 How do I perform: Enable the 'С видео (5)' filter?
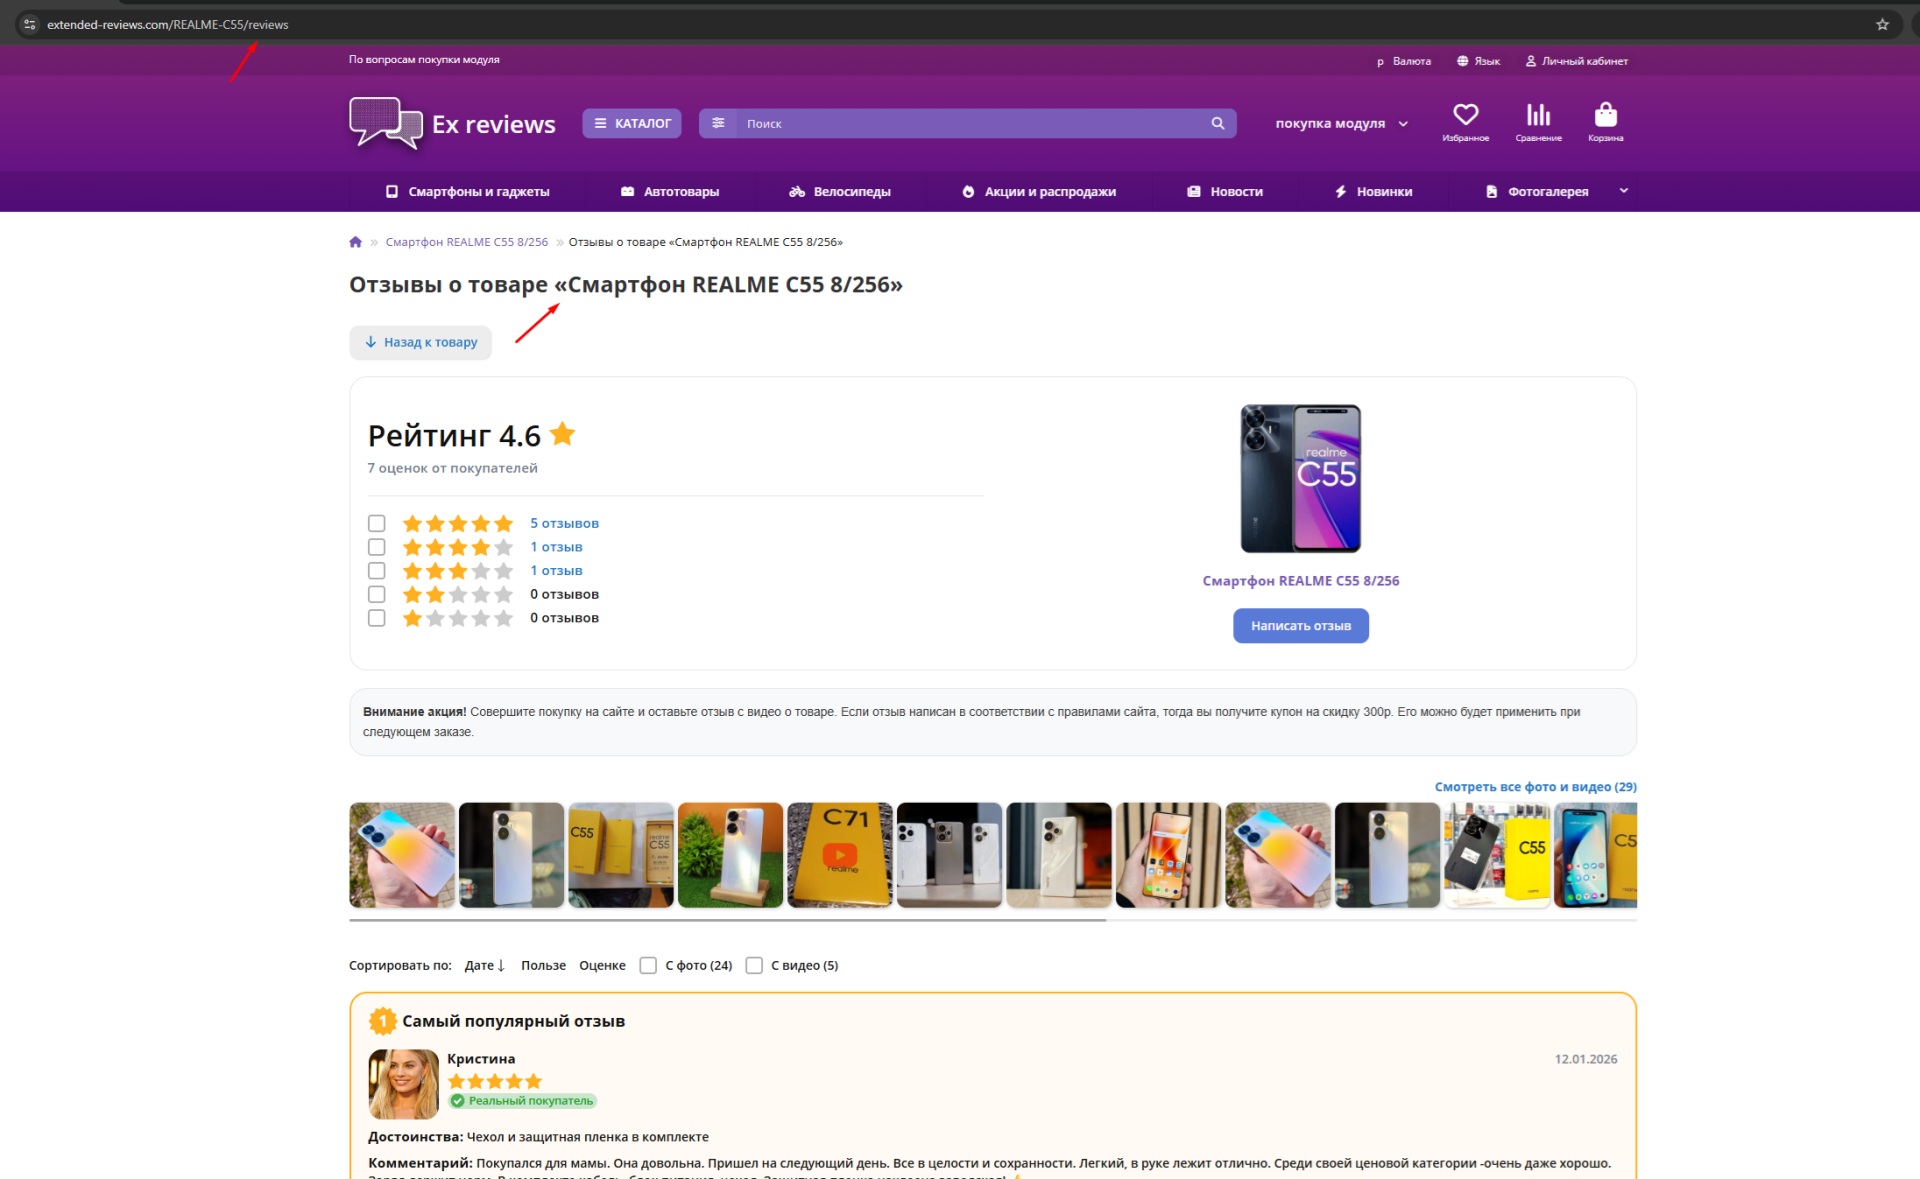[754, 965]
